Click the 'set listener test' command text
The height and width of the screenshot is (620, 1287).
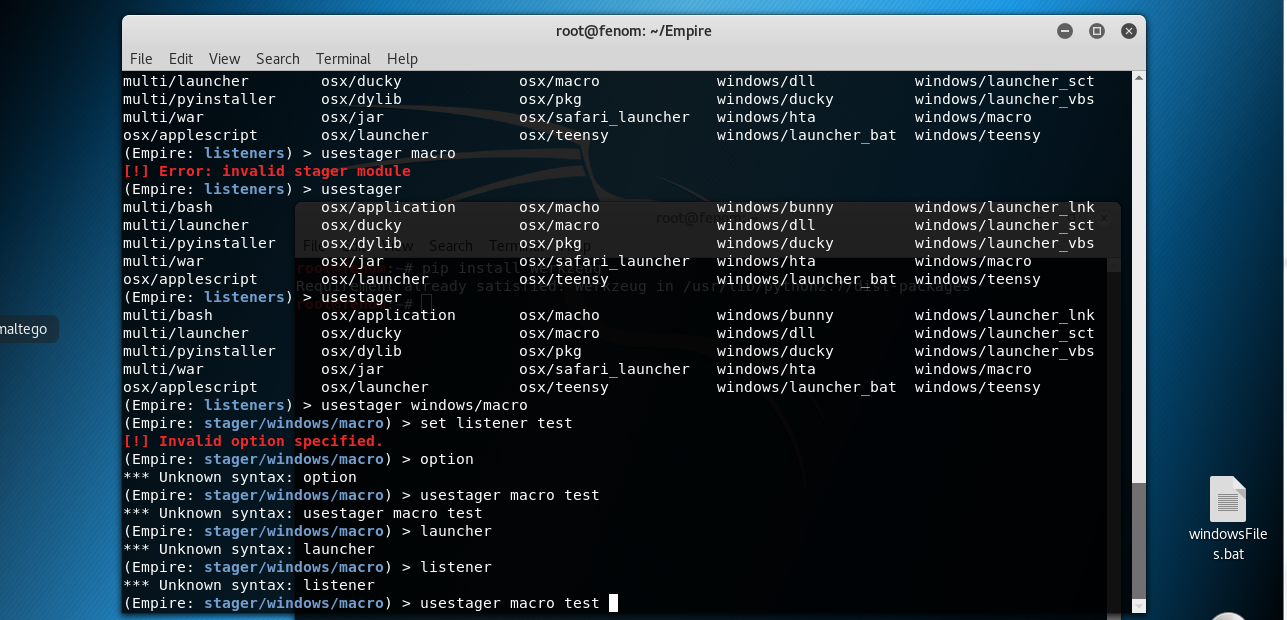(x=496, y=423)
